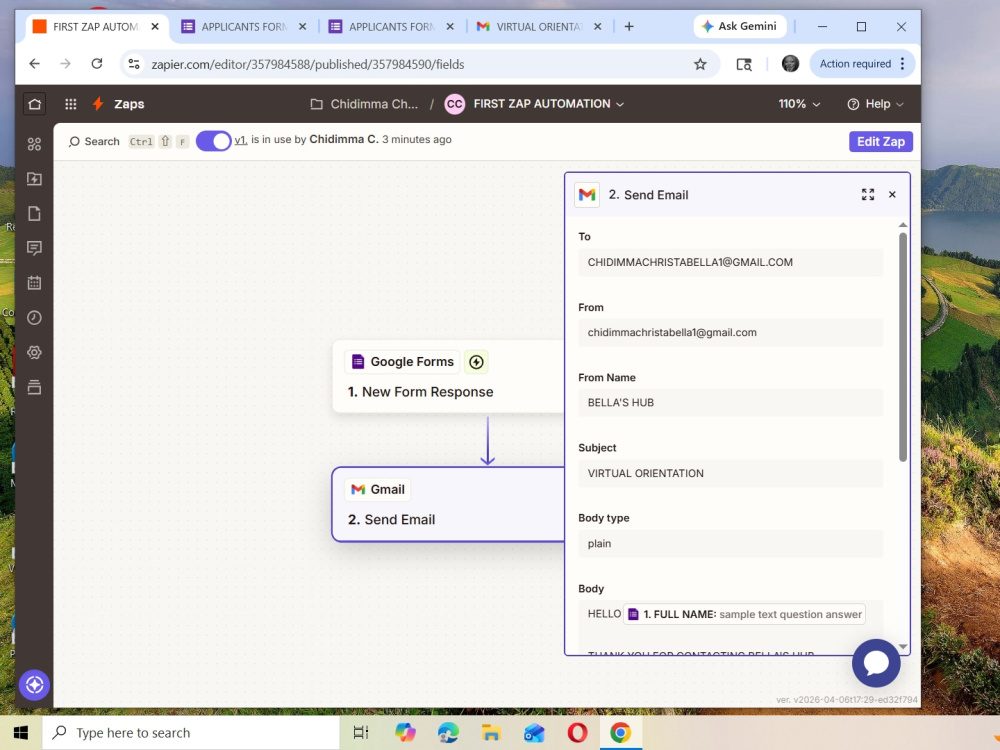Close the VIRTUAL ORIENTATION tab
This screenshot has width=1000, height=750.
pyautogui.click(x=598, y=27)
